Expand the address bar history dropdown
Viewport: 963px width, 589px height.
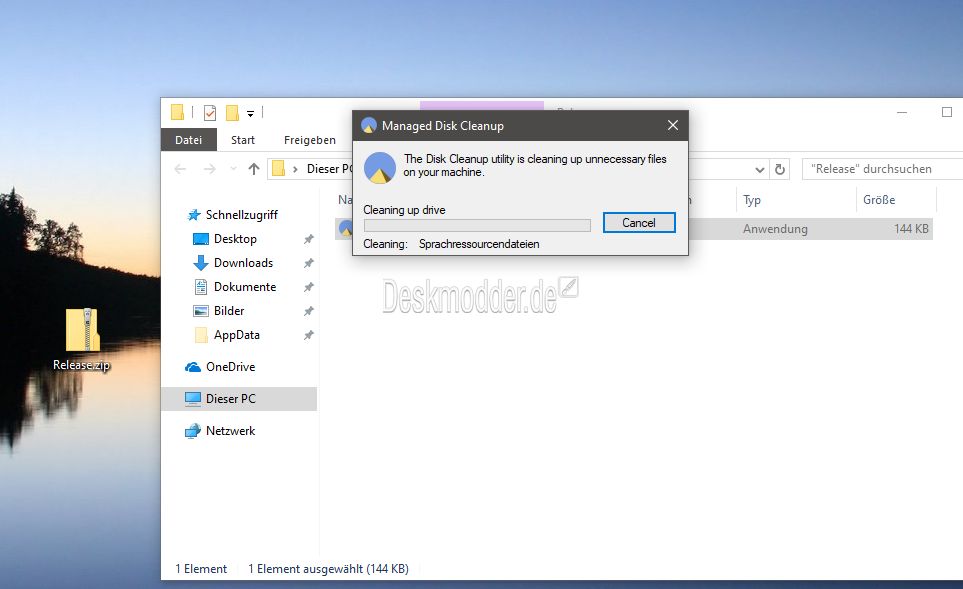point(759,170)
